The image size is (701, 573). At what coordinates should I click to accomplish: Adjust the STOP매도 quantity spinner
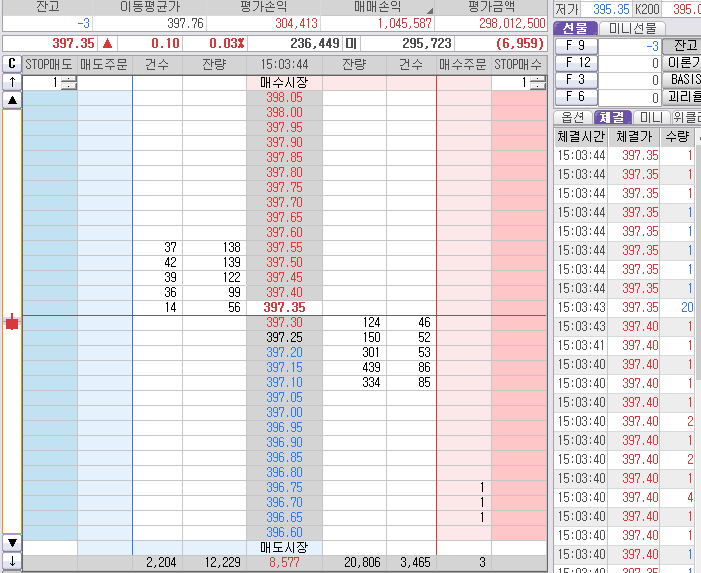tap(69, 83)
